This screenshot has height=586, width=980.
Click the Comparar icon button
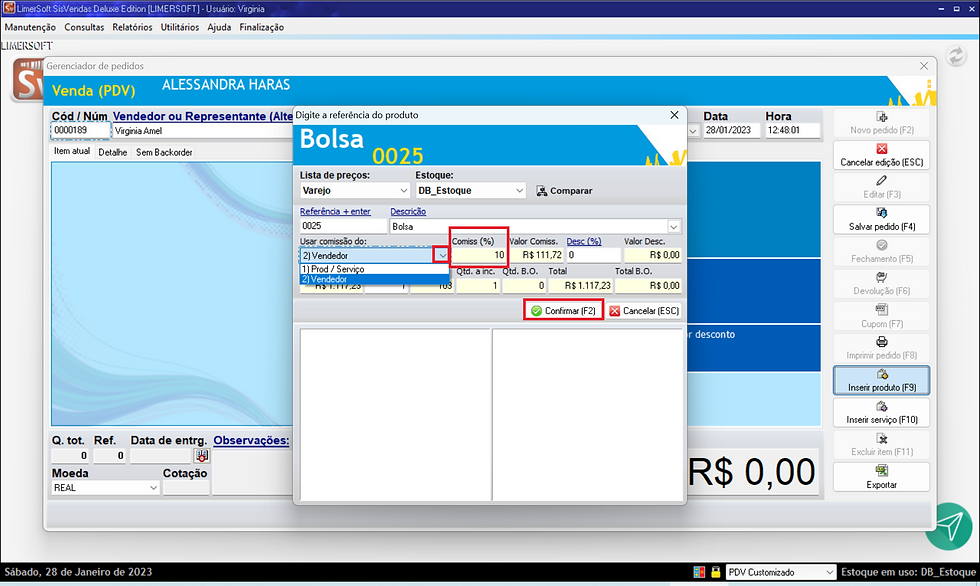tap(564, 191)
